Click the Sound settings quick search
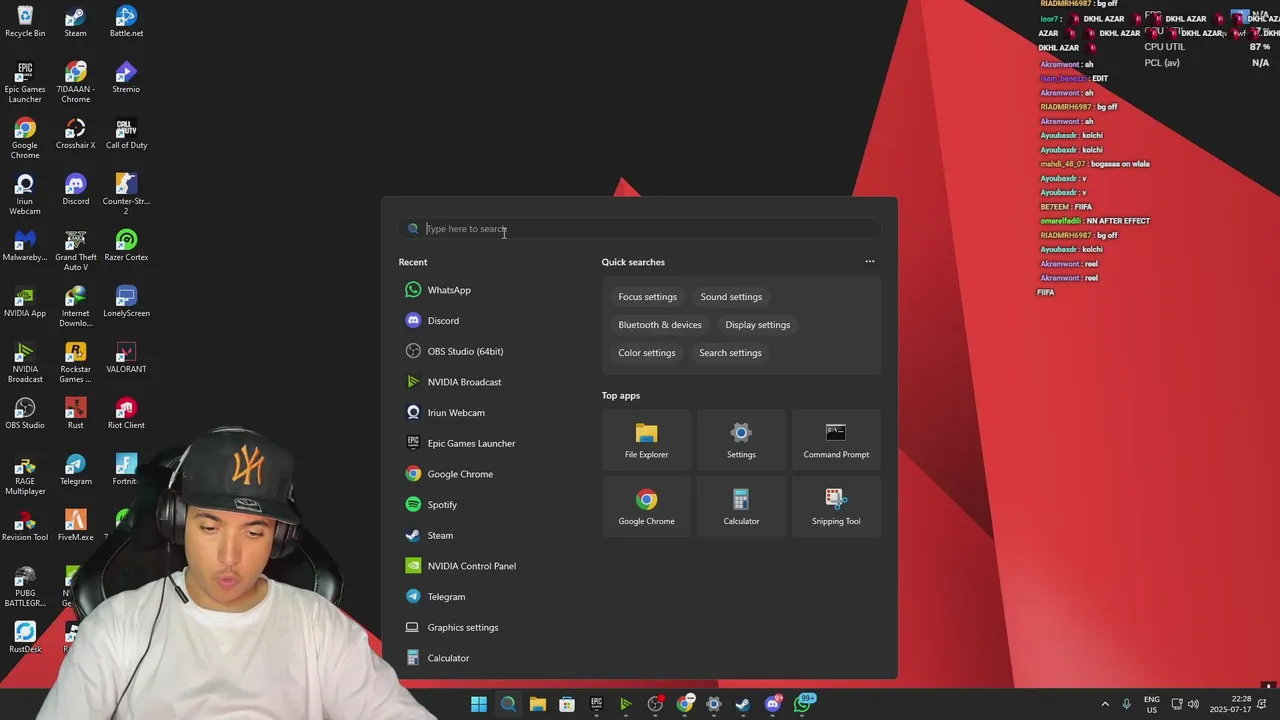The image size is (1280, 720). 731,297
